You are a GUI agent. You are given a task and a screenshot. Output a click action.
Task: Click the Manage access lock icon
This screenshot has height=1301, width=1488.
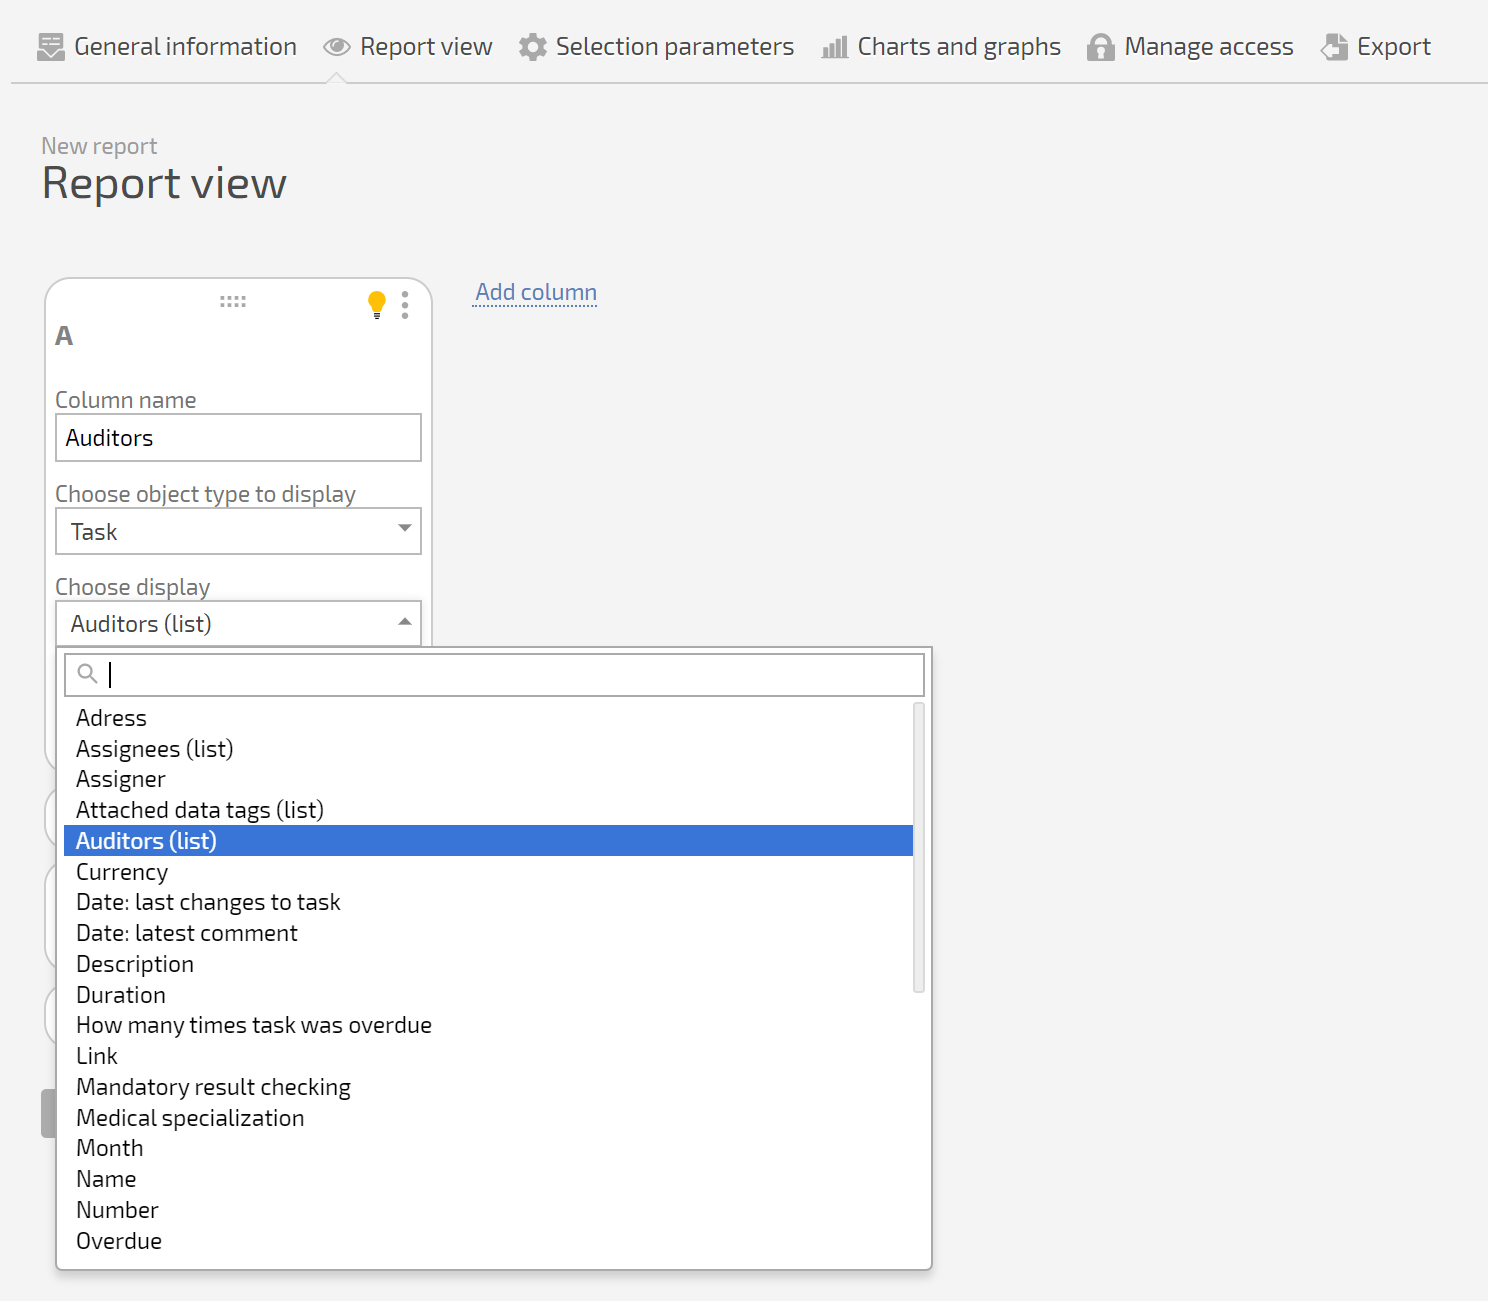tap(1101, 47)
